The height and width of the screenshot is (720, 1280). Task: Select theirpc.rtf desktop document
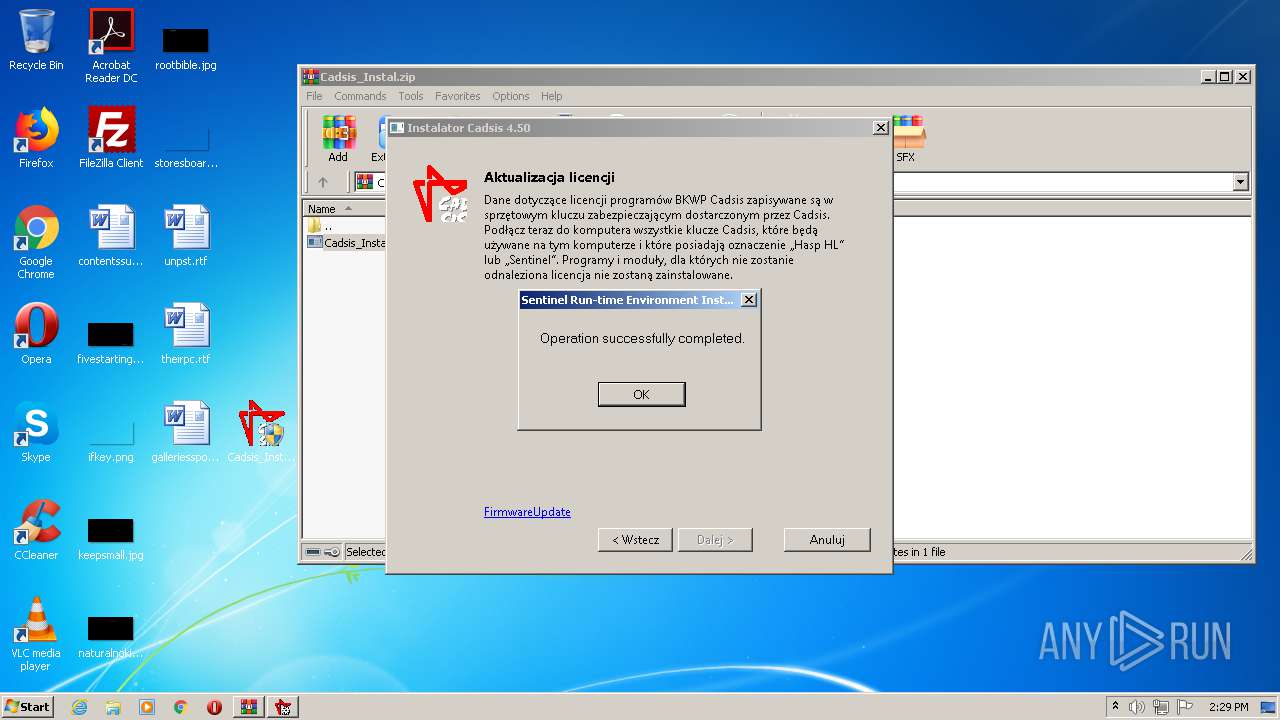(x=186, y=334)
